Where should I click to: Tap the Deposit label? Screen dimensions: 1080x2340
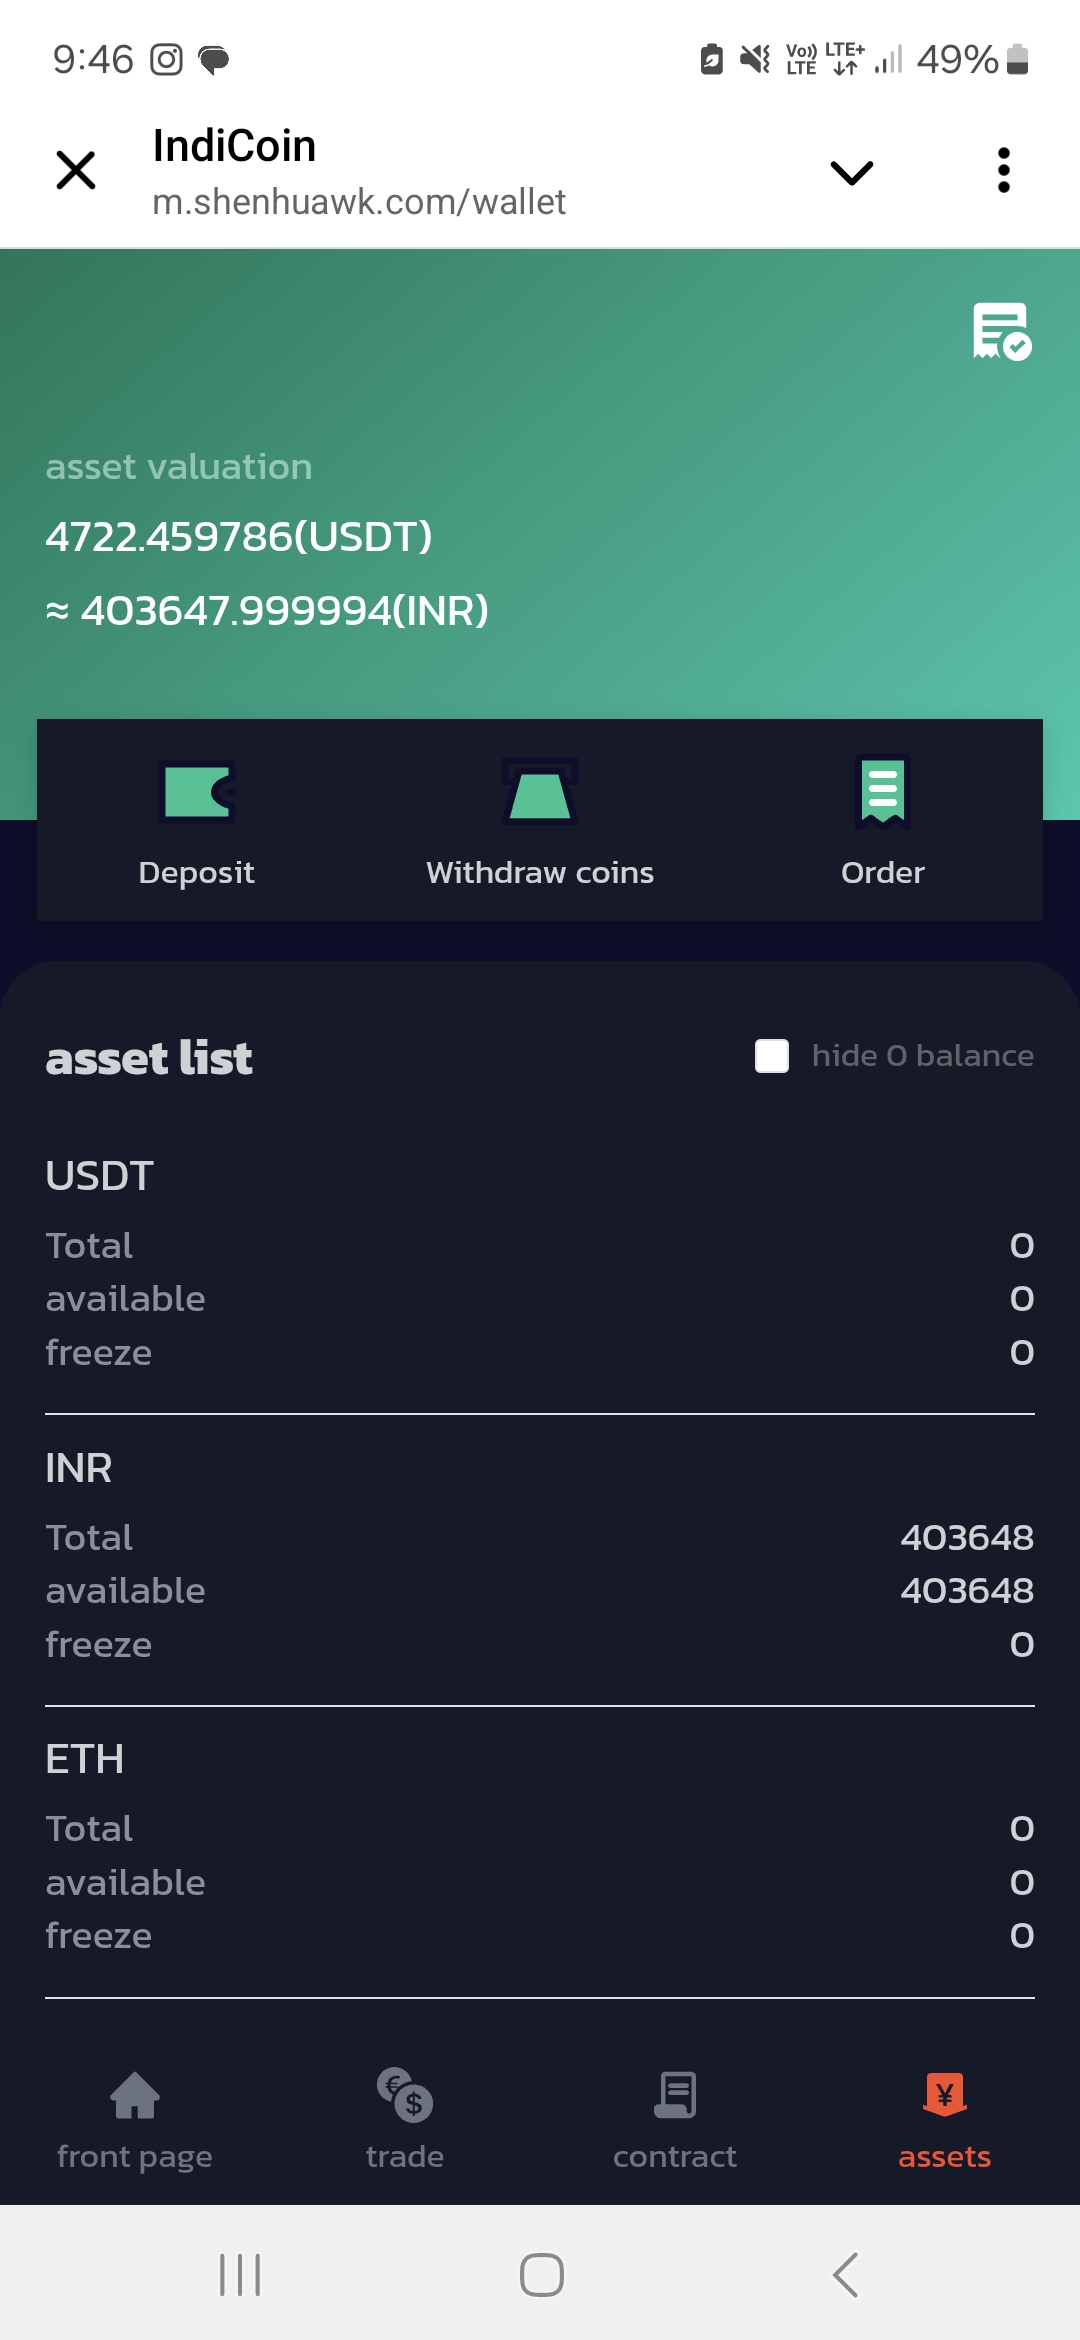[x=197, y=873]
